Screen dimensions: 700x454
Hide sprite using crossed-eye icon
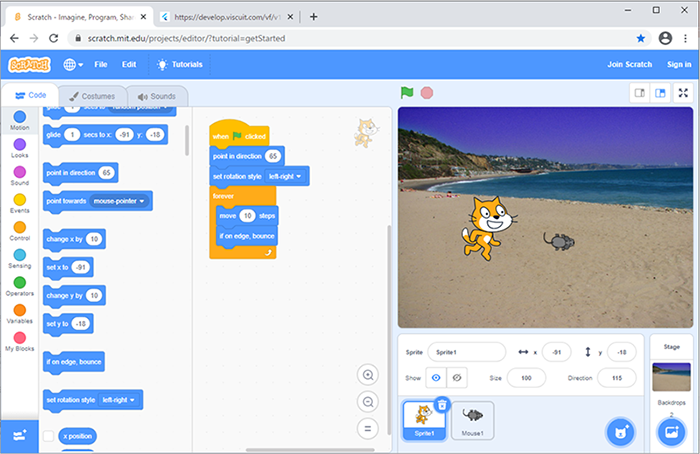coord(457,378)
